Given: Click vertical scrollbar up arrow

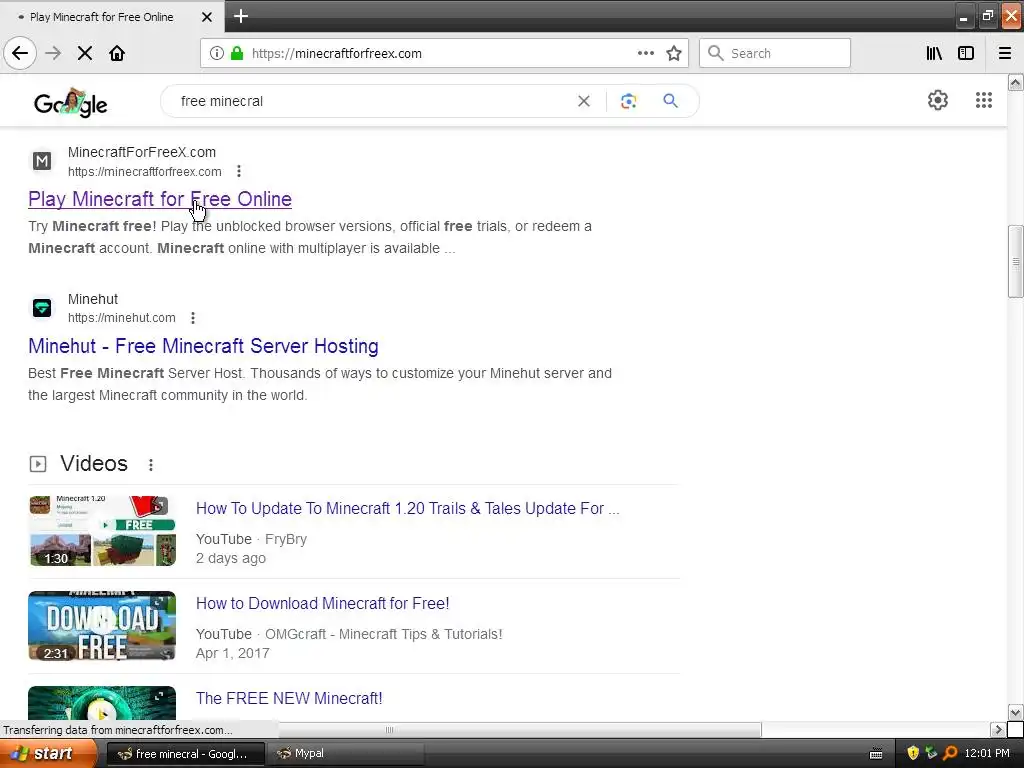Looking at the screenshot, I should pyautogui.click(x=1015, y=82).
